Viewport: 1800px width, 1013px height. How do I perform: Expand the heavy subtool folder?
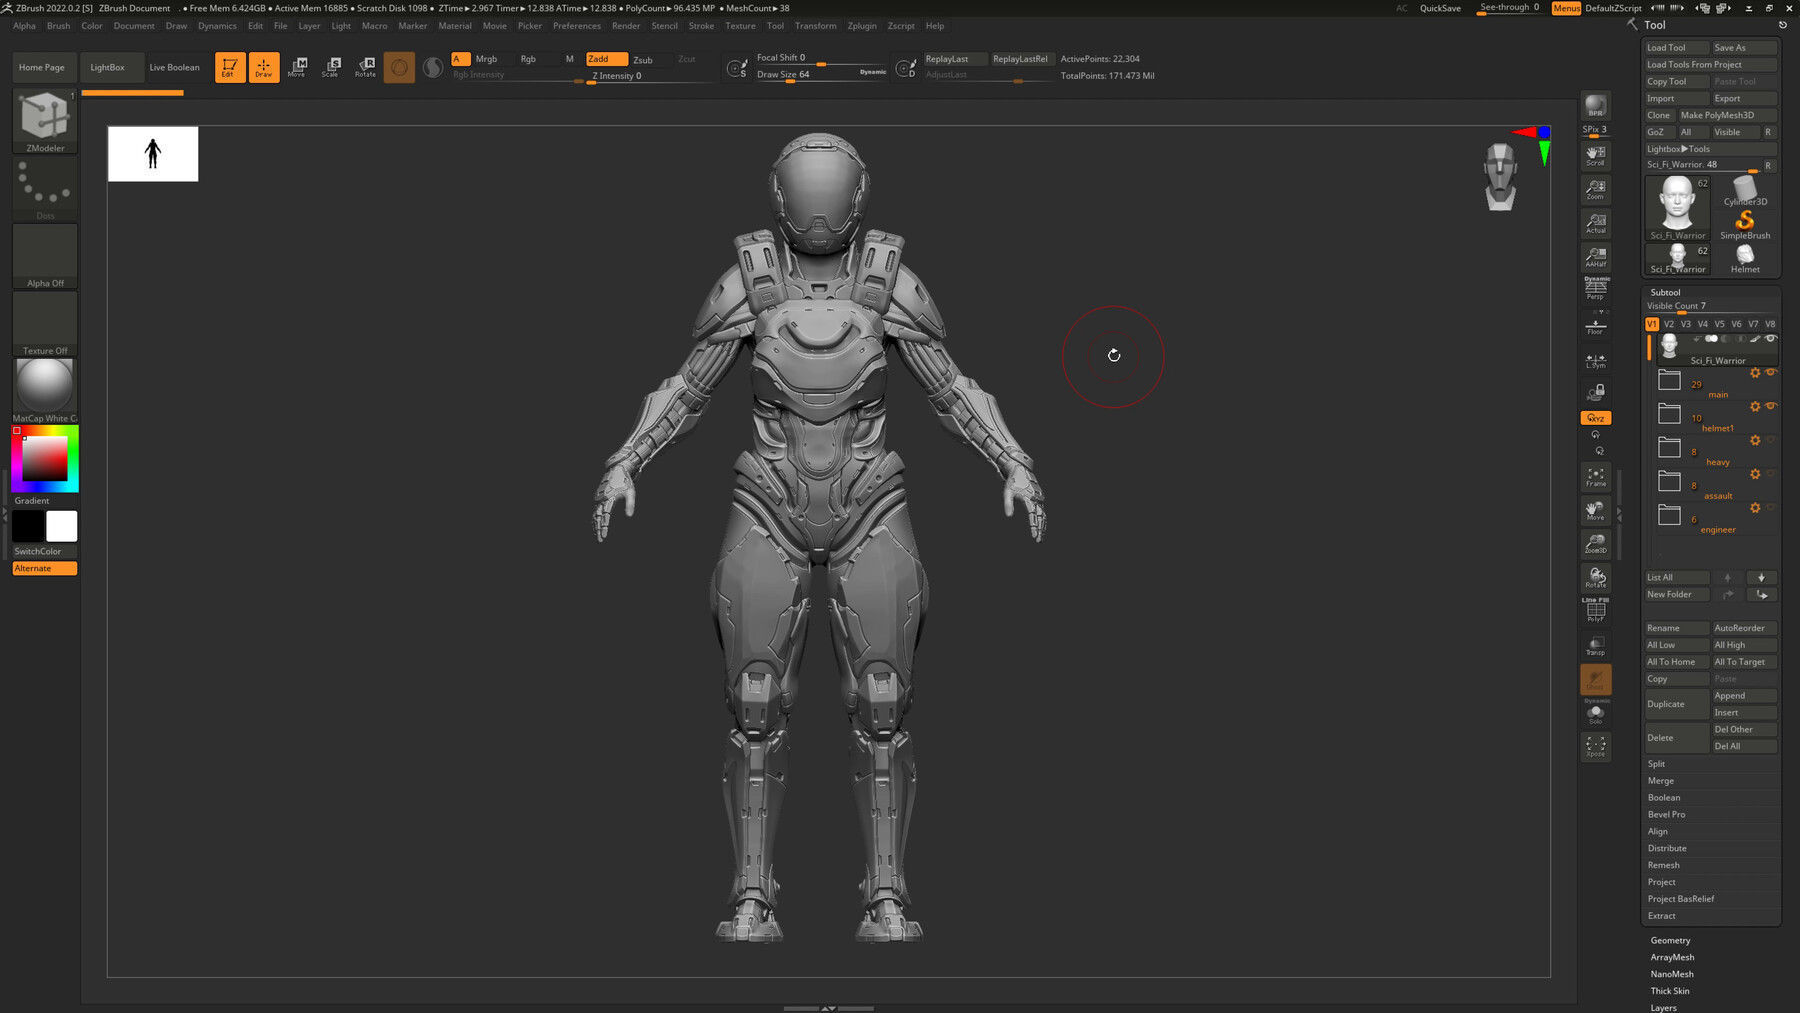[x=1669, y=447]
